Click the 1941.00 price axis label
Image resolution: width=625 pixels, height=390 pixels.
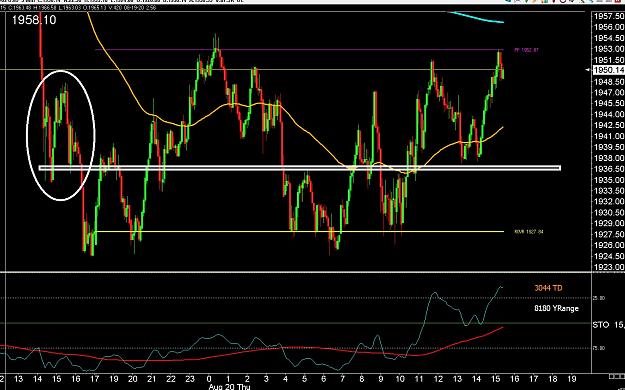609,136
